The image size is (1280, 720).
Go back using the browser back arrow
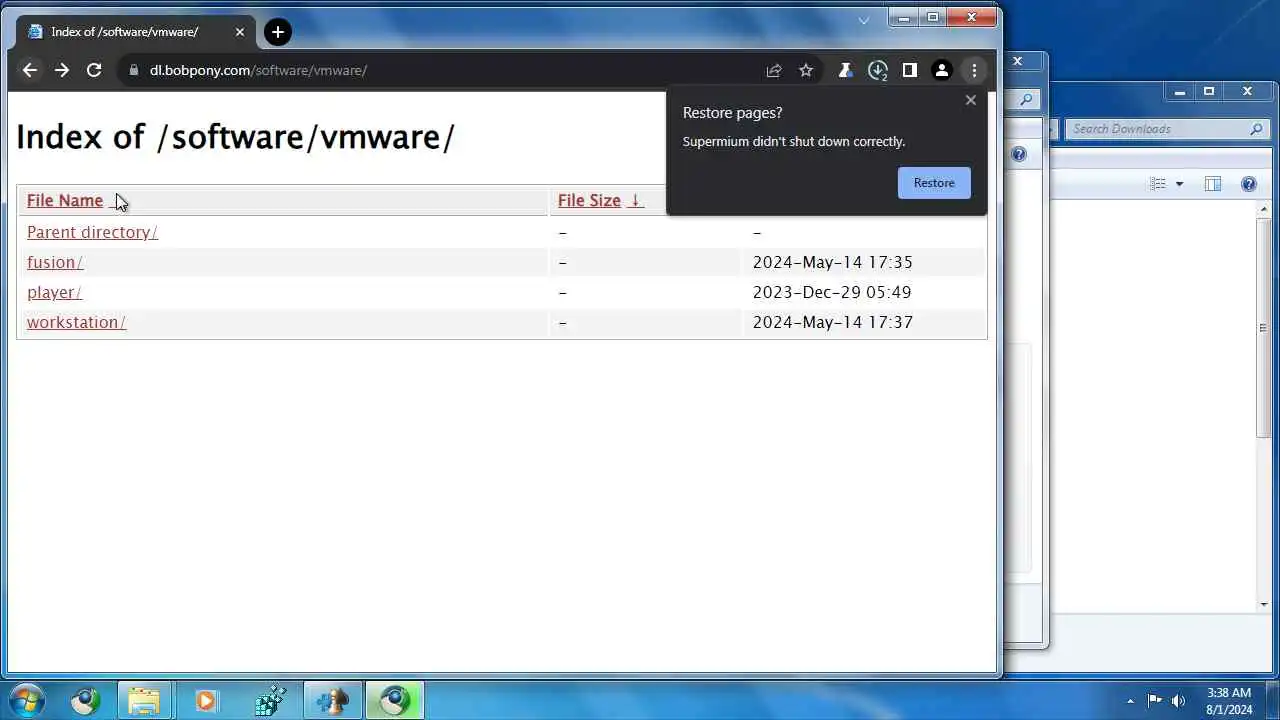coord(30,70)
